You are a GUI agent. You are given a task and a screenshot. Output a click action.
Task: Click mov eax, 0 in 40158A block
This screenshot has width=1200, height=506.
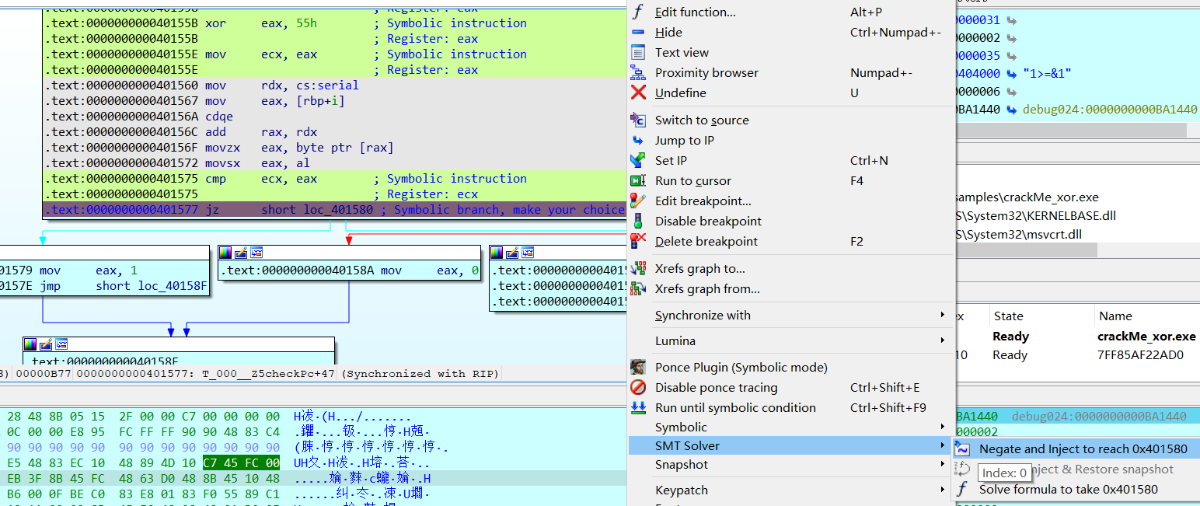(x=430, y=270)
